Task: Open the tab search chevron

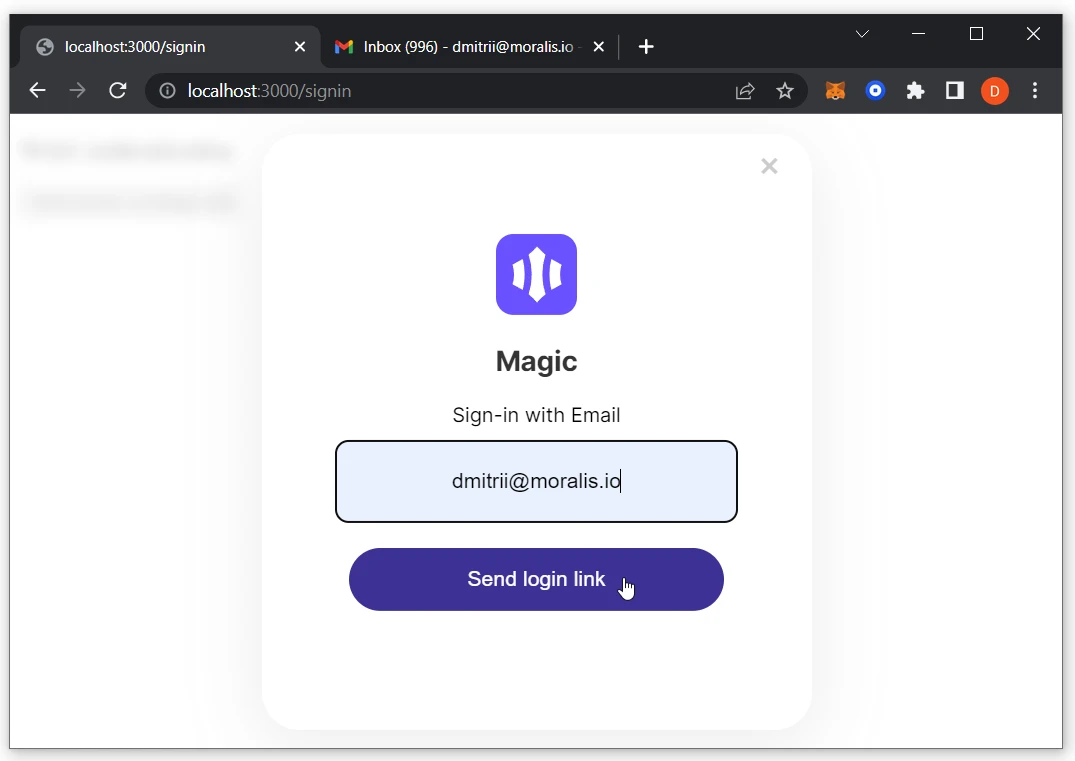Action: [x=862, y=34]
